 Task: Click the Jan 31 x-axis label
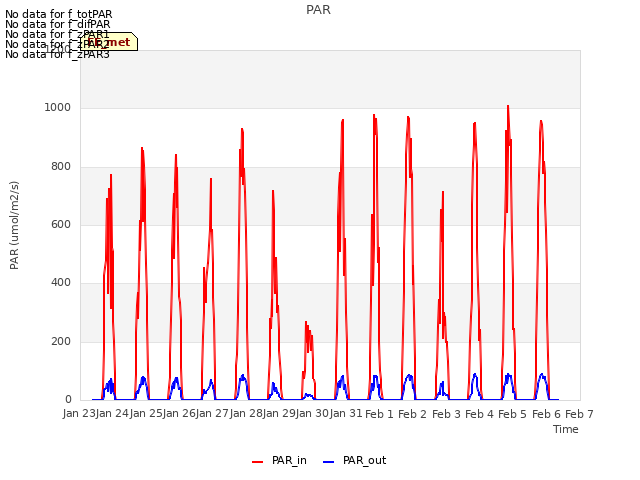346,413
